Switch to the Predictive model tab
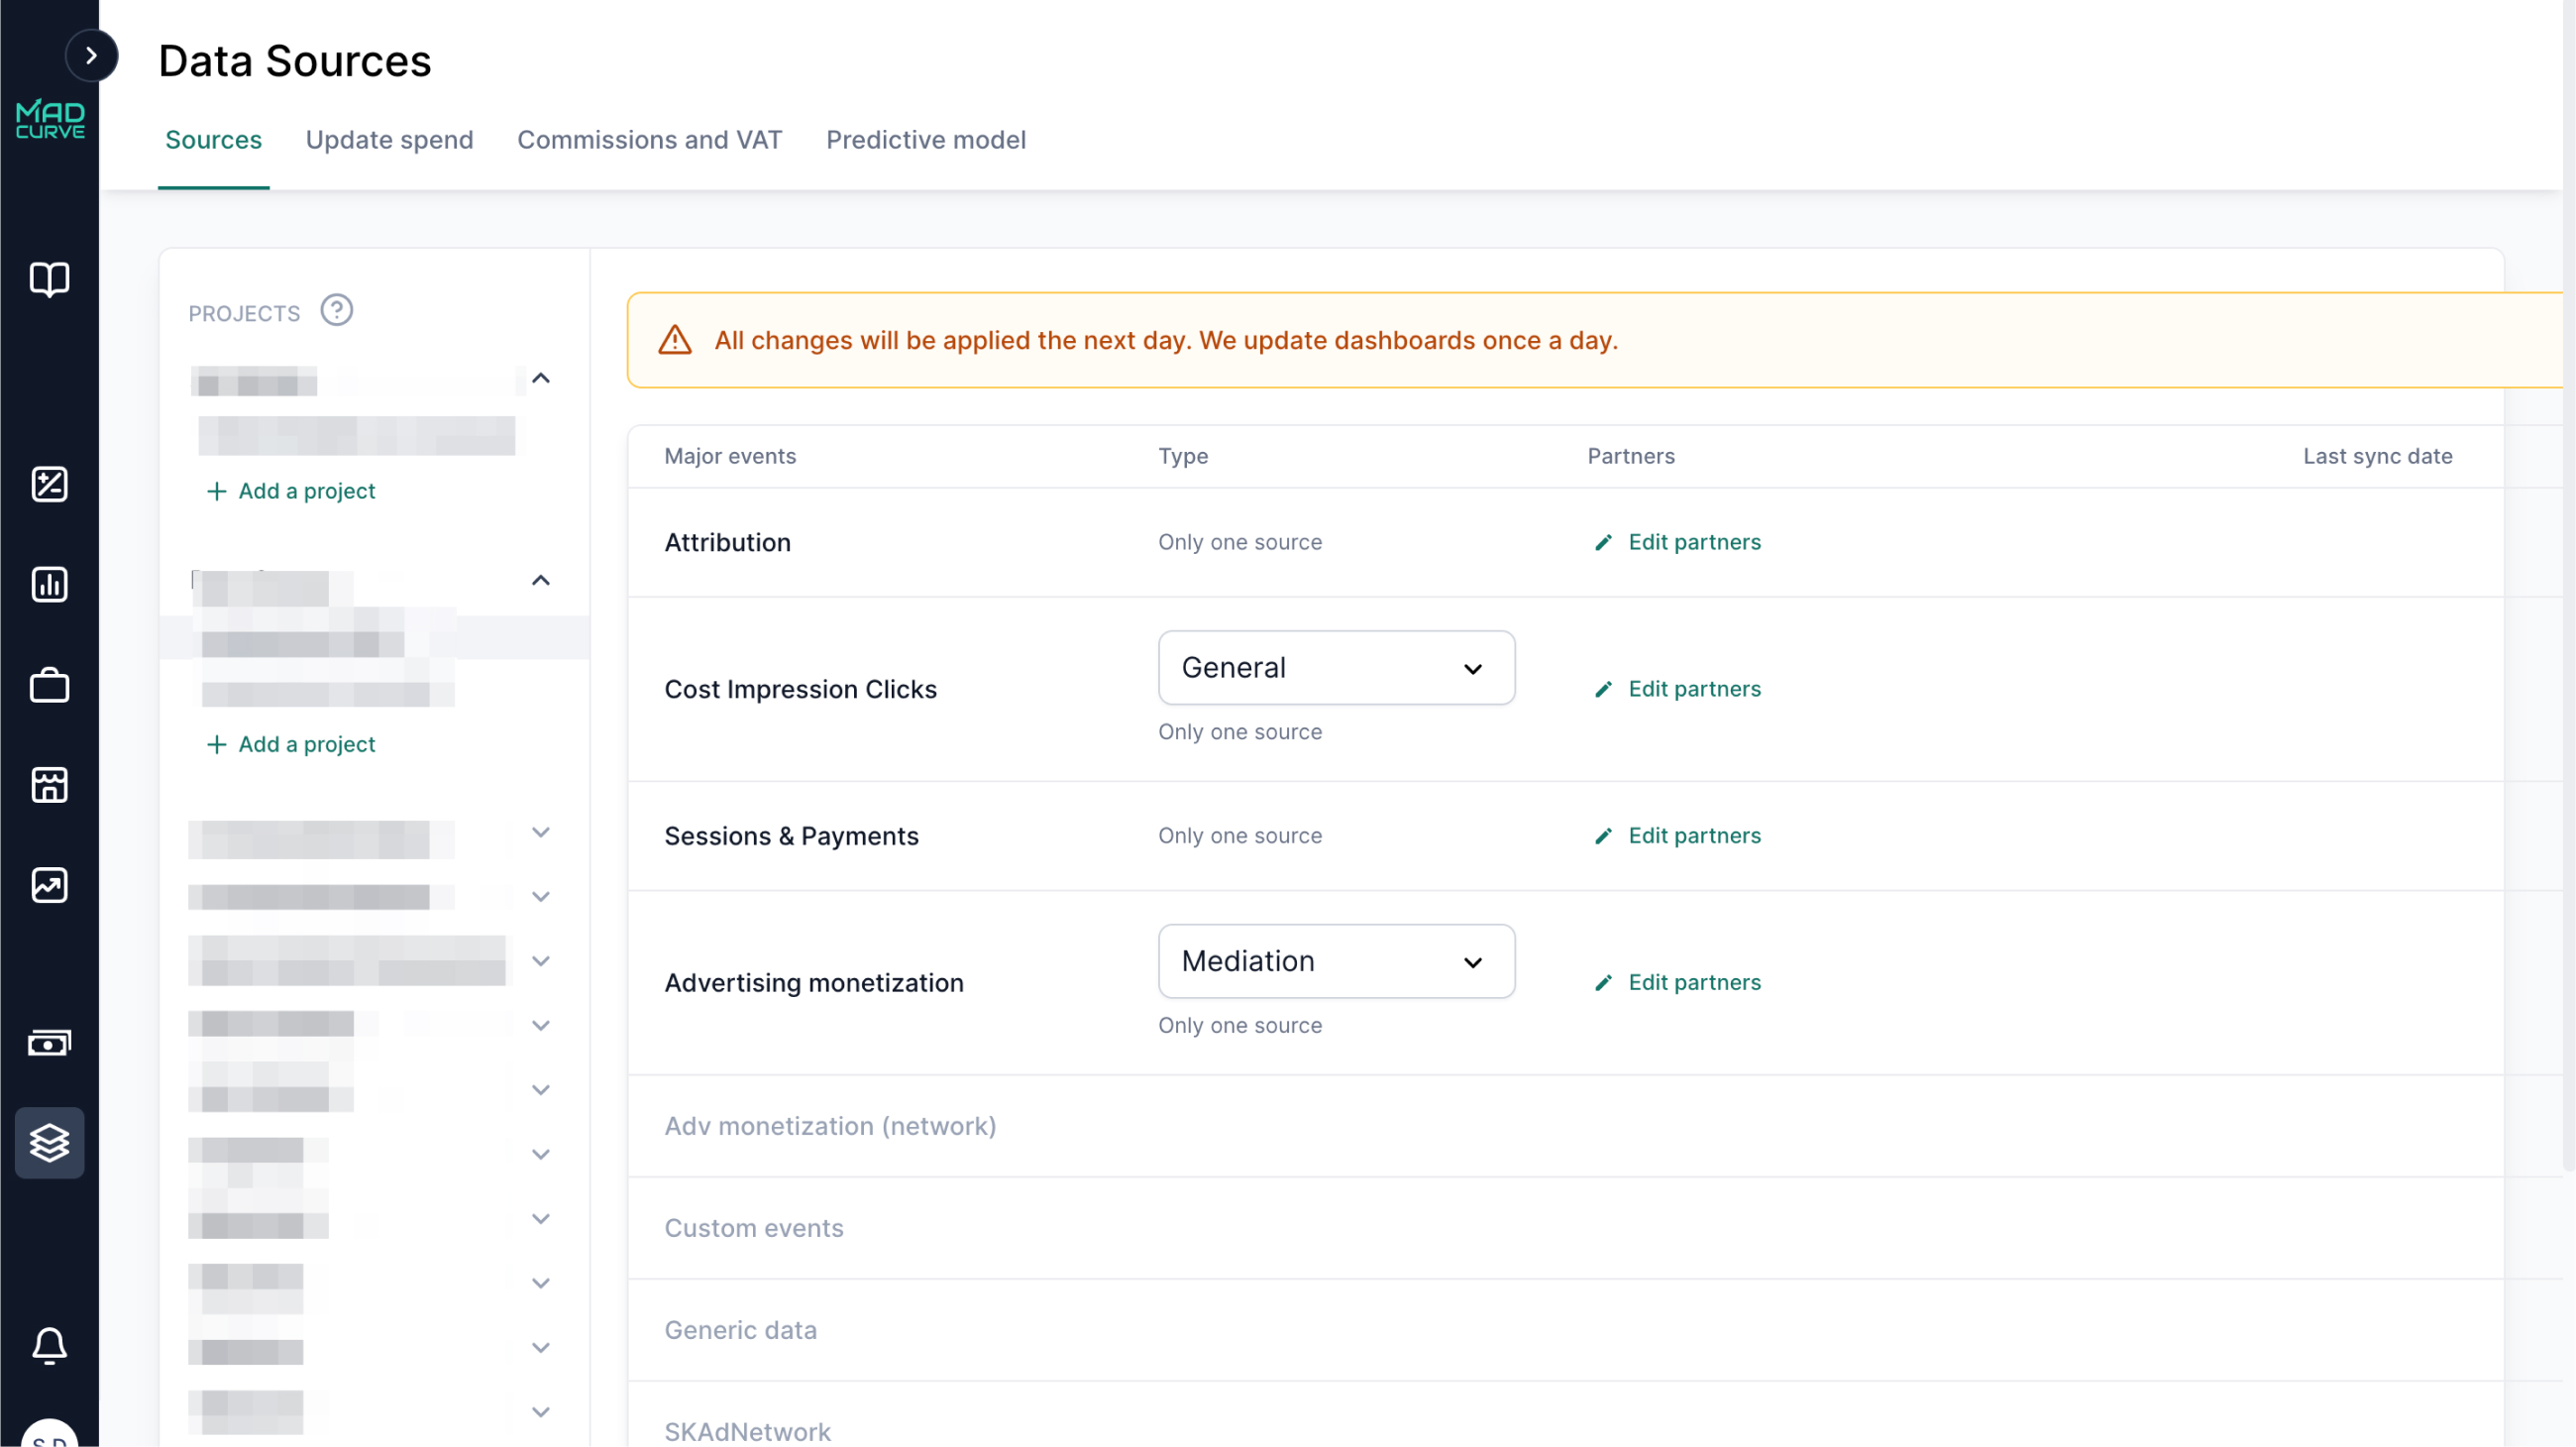2576x1447 pixels. pos(925,140)
